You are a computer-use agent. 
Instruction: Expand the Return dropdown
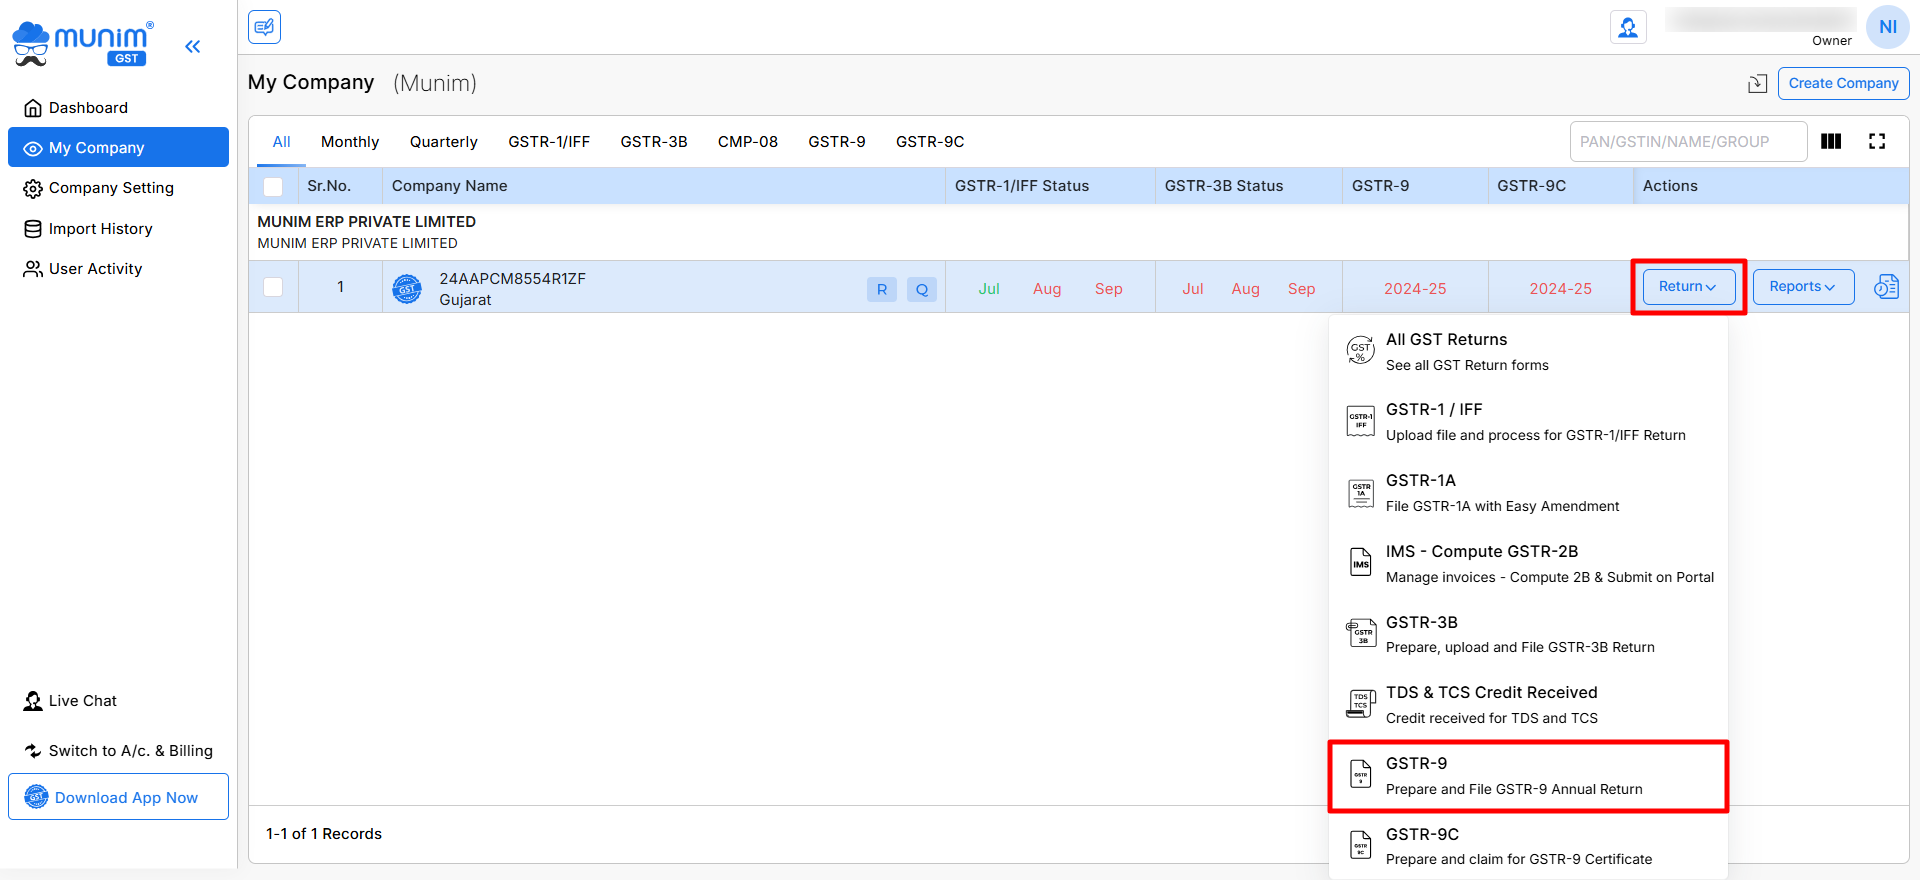click(x=1688, y=287)
